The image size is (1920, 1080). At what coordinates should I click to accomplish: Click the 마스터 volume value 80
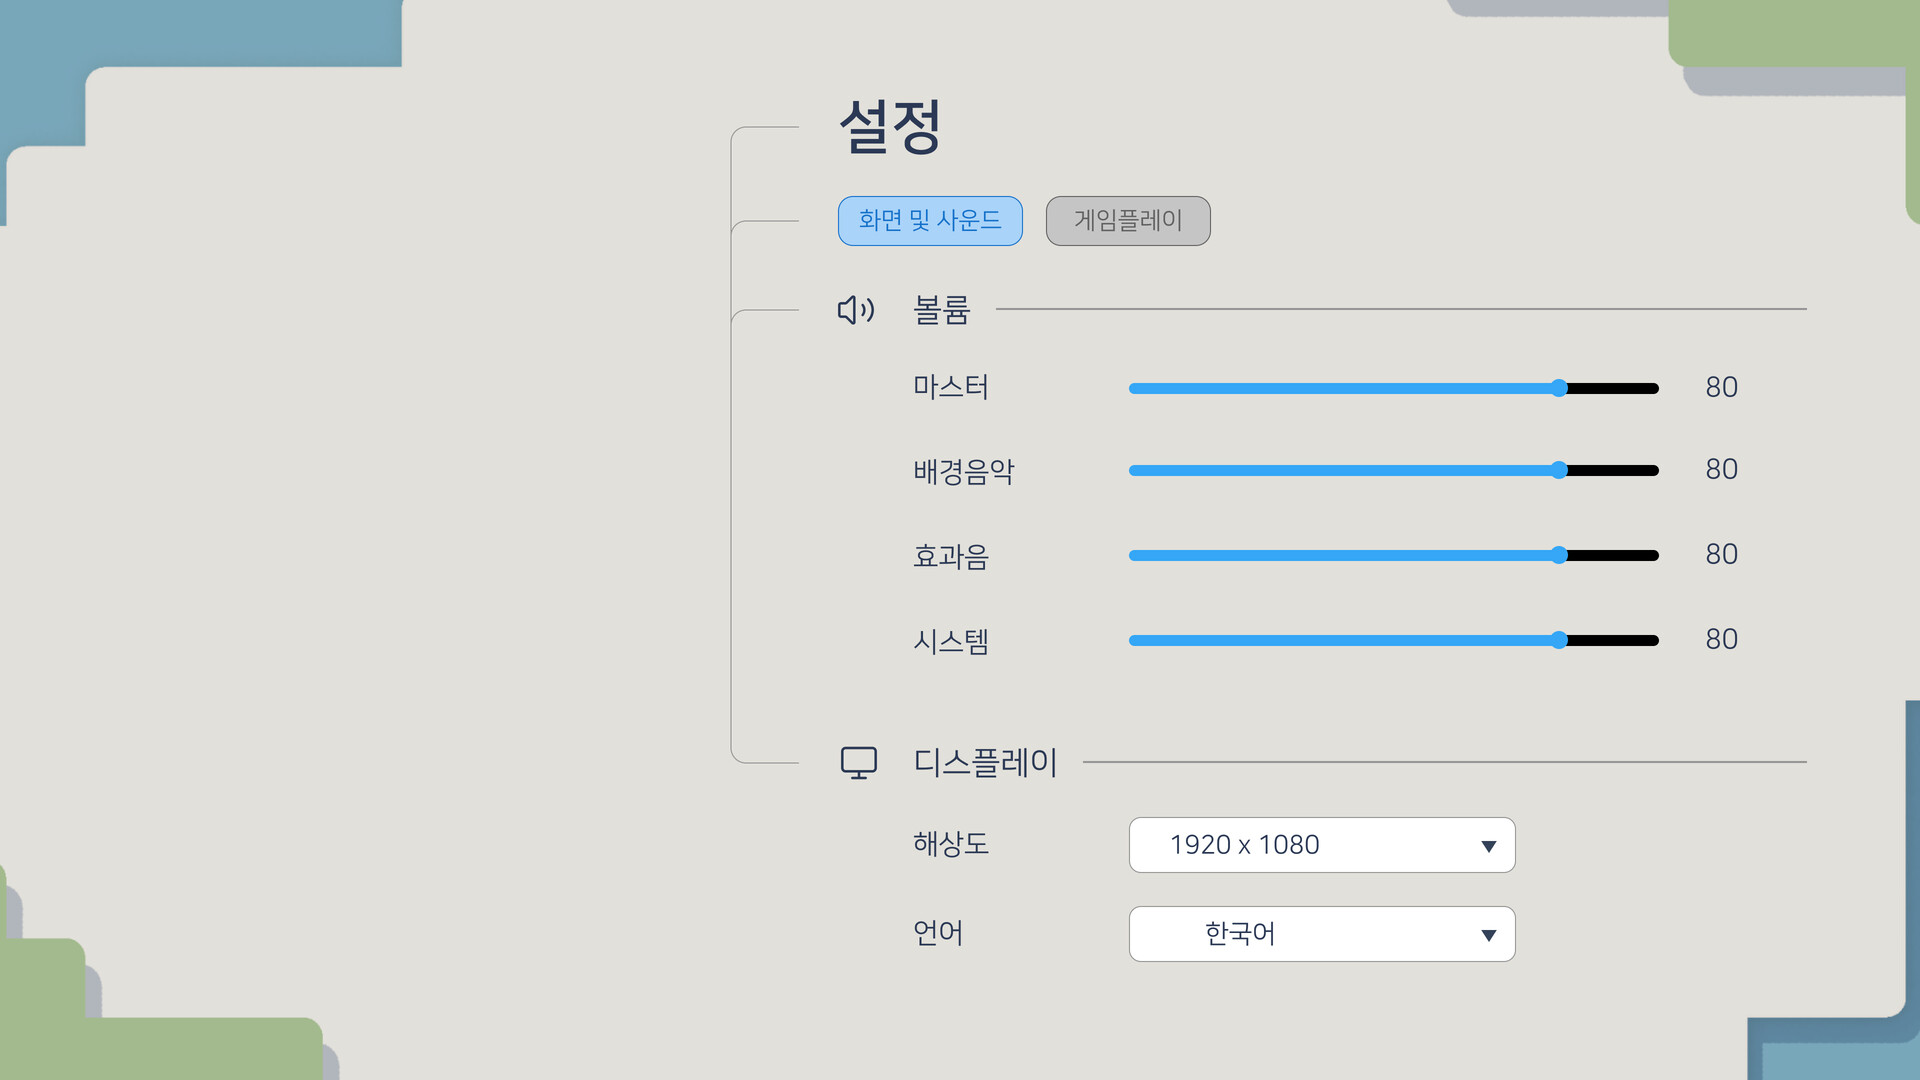tap(1721, 387)
